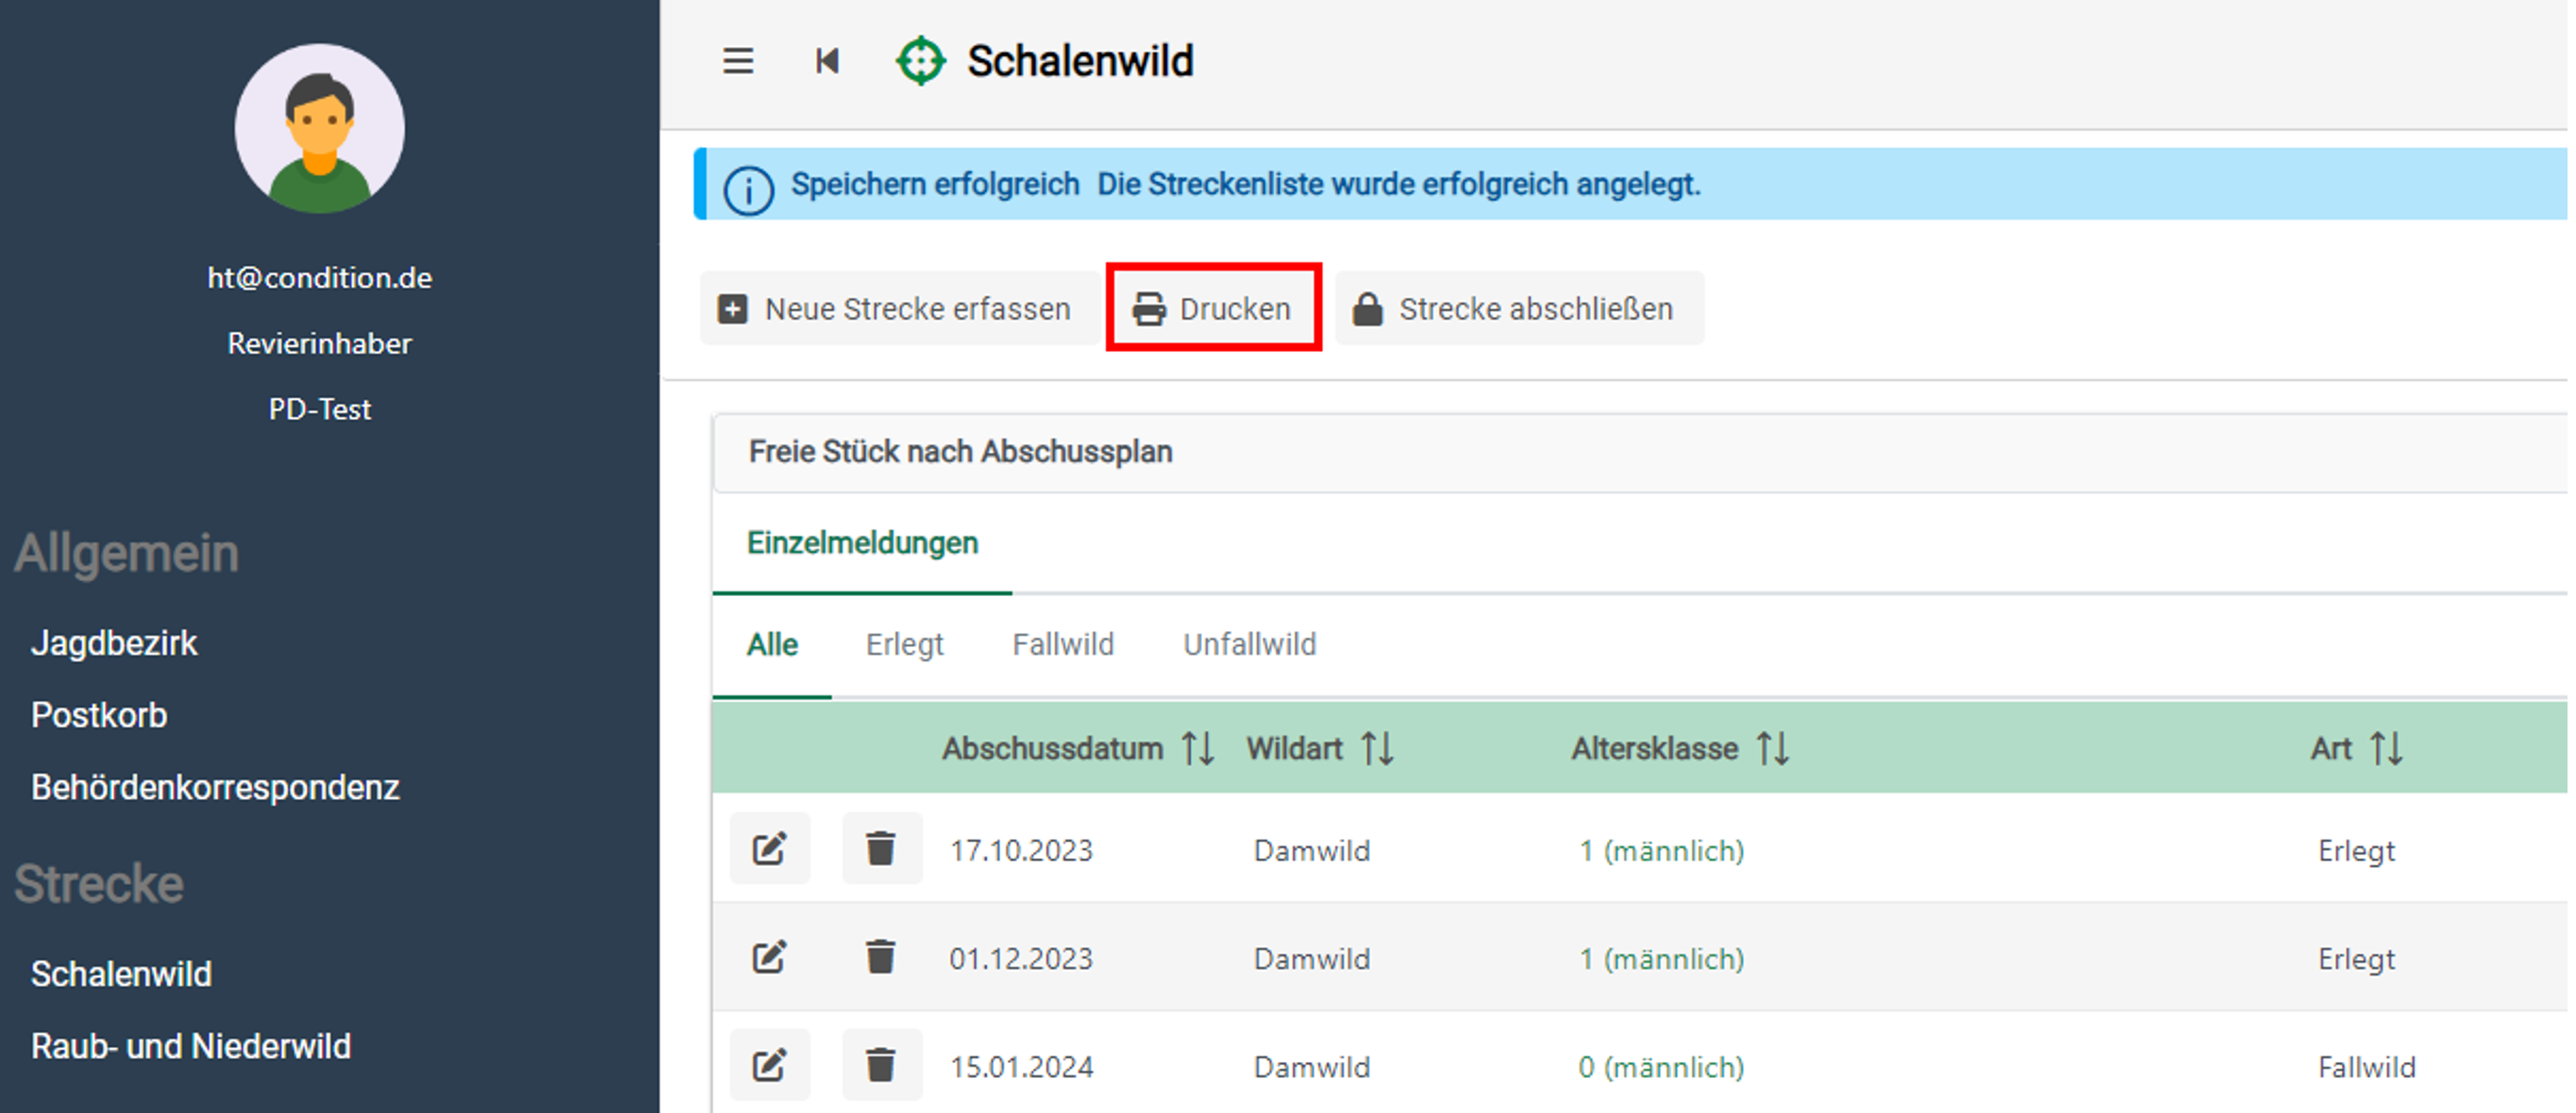Open Raub- und Niederwild in sidebar
Viewport: 2576px width, 1113px height.
click(191, 1046)
